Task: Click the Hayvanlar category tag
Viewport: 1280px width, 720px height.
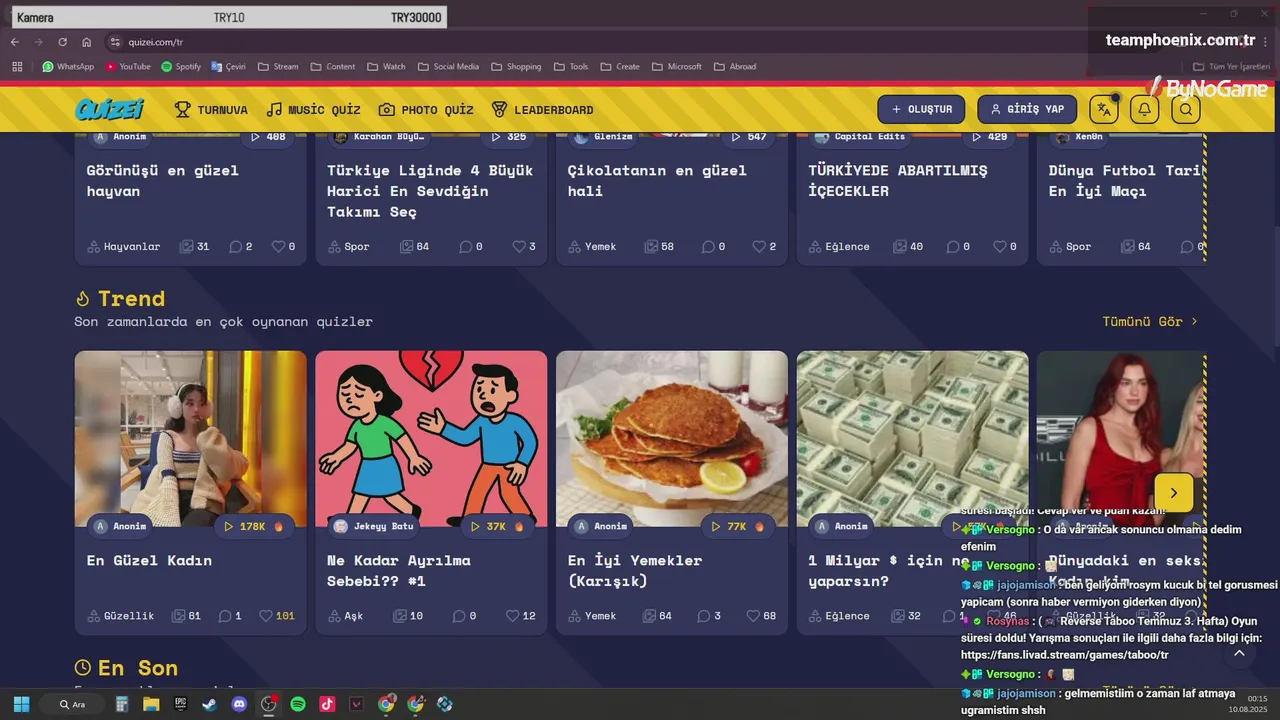Action: pyautogui.click(x=123, y=246)
